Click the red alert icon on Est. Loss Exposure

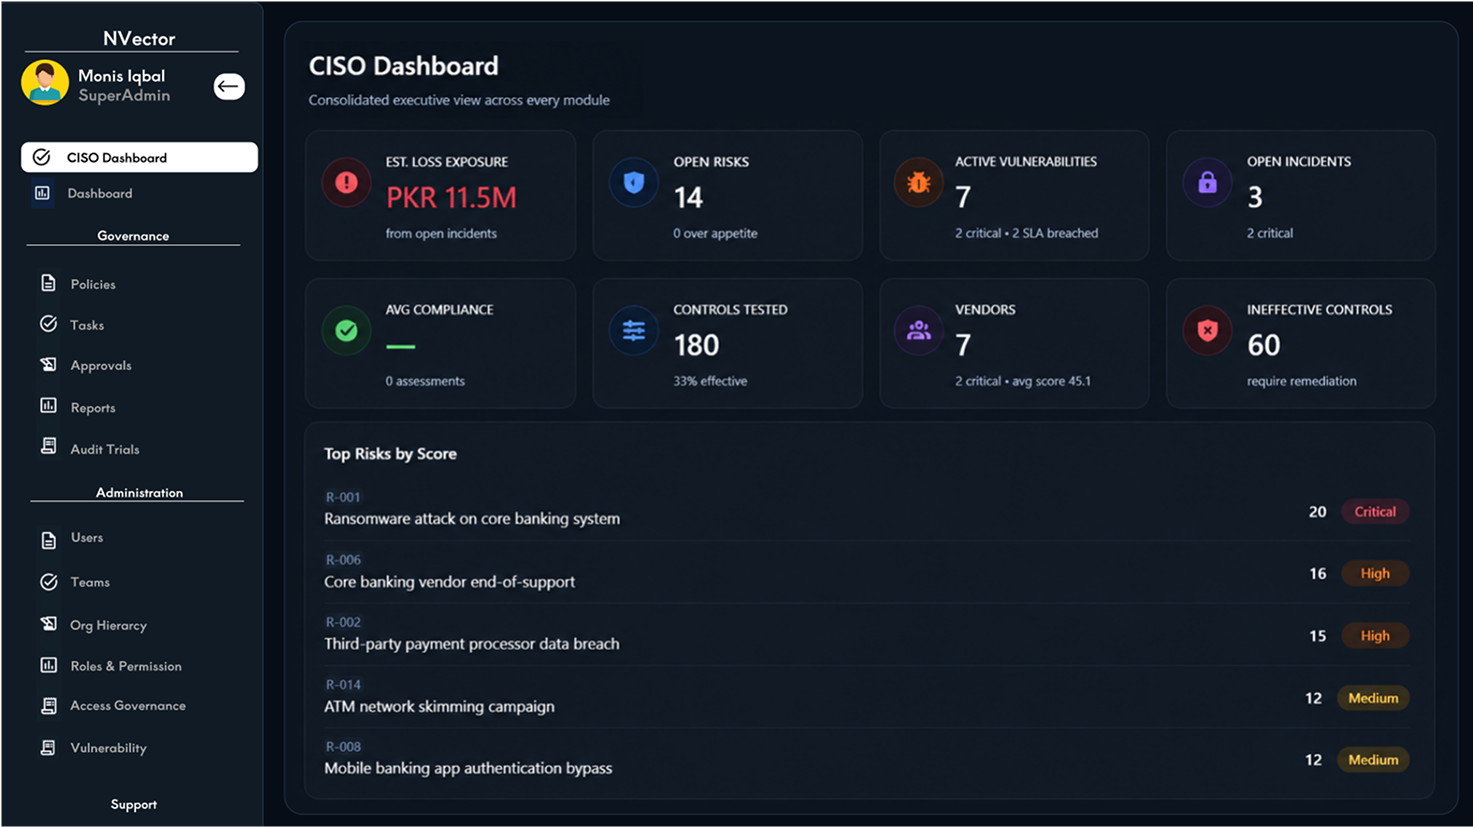point(346,183)
